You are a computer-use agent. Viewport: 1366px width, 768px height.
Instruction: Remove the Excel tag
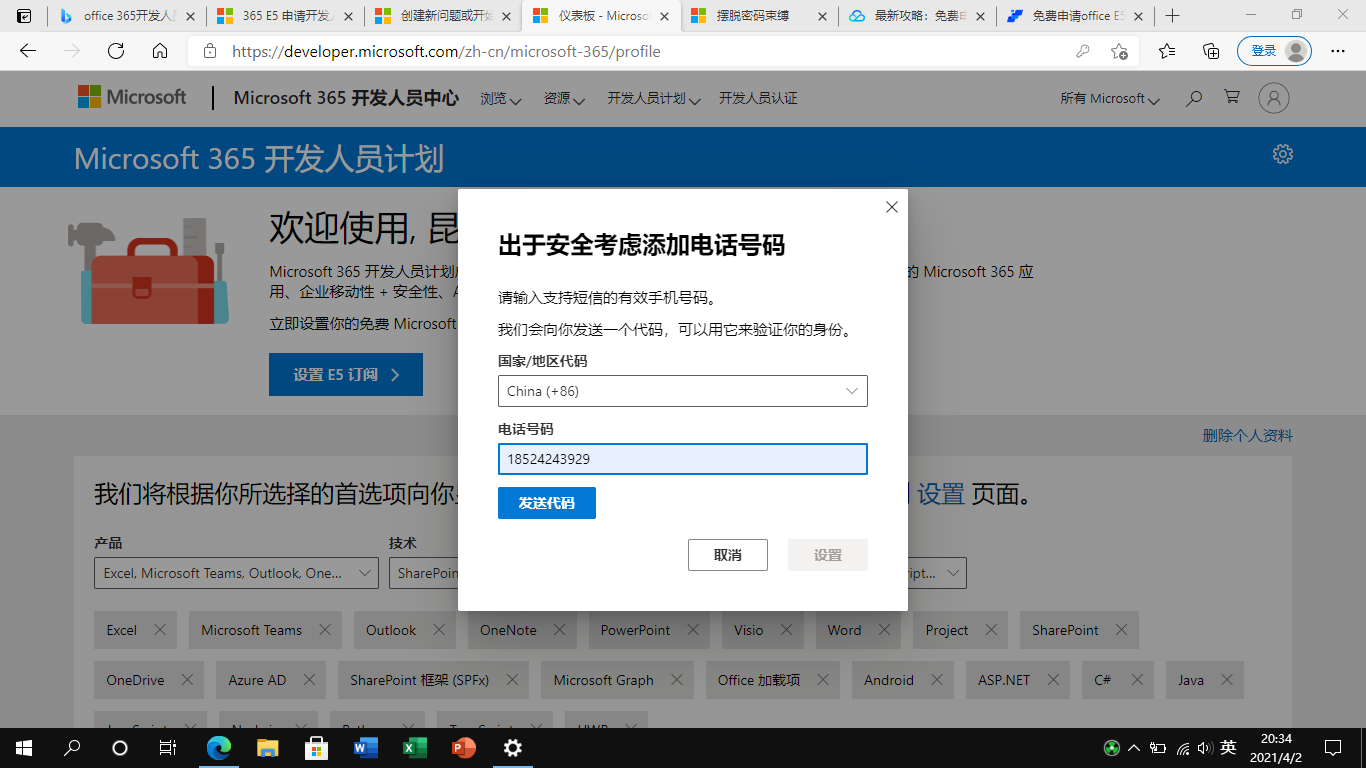click(159, 630)
